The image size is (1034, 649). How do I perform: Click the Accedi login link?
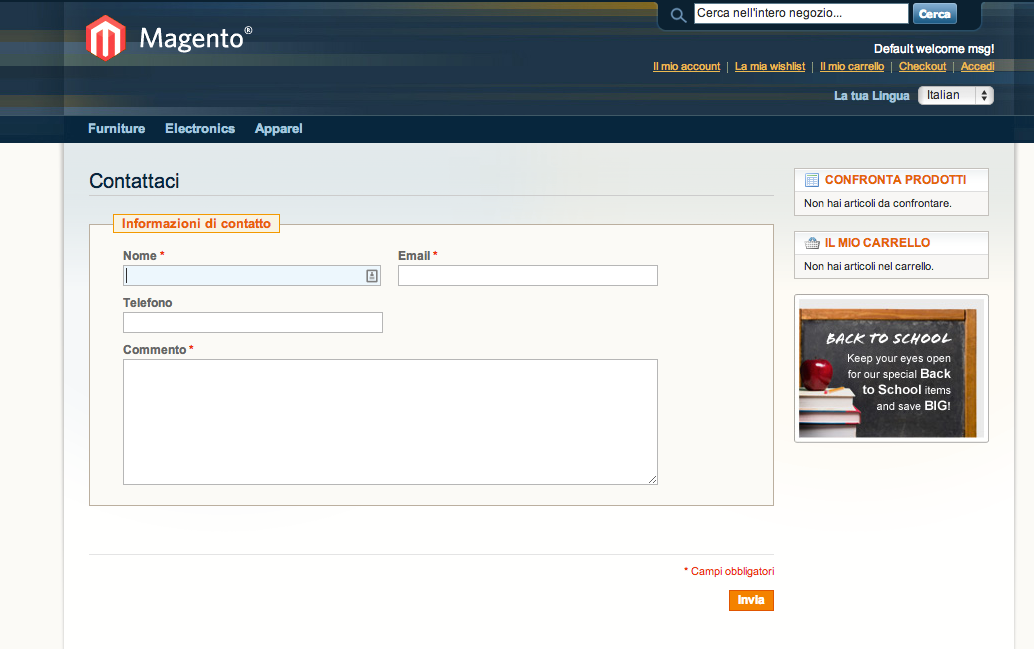point(977,67)
